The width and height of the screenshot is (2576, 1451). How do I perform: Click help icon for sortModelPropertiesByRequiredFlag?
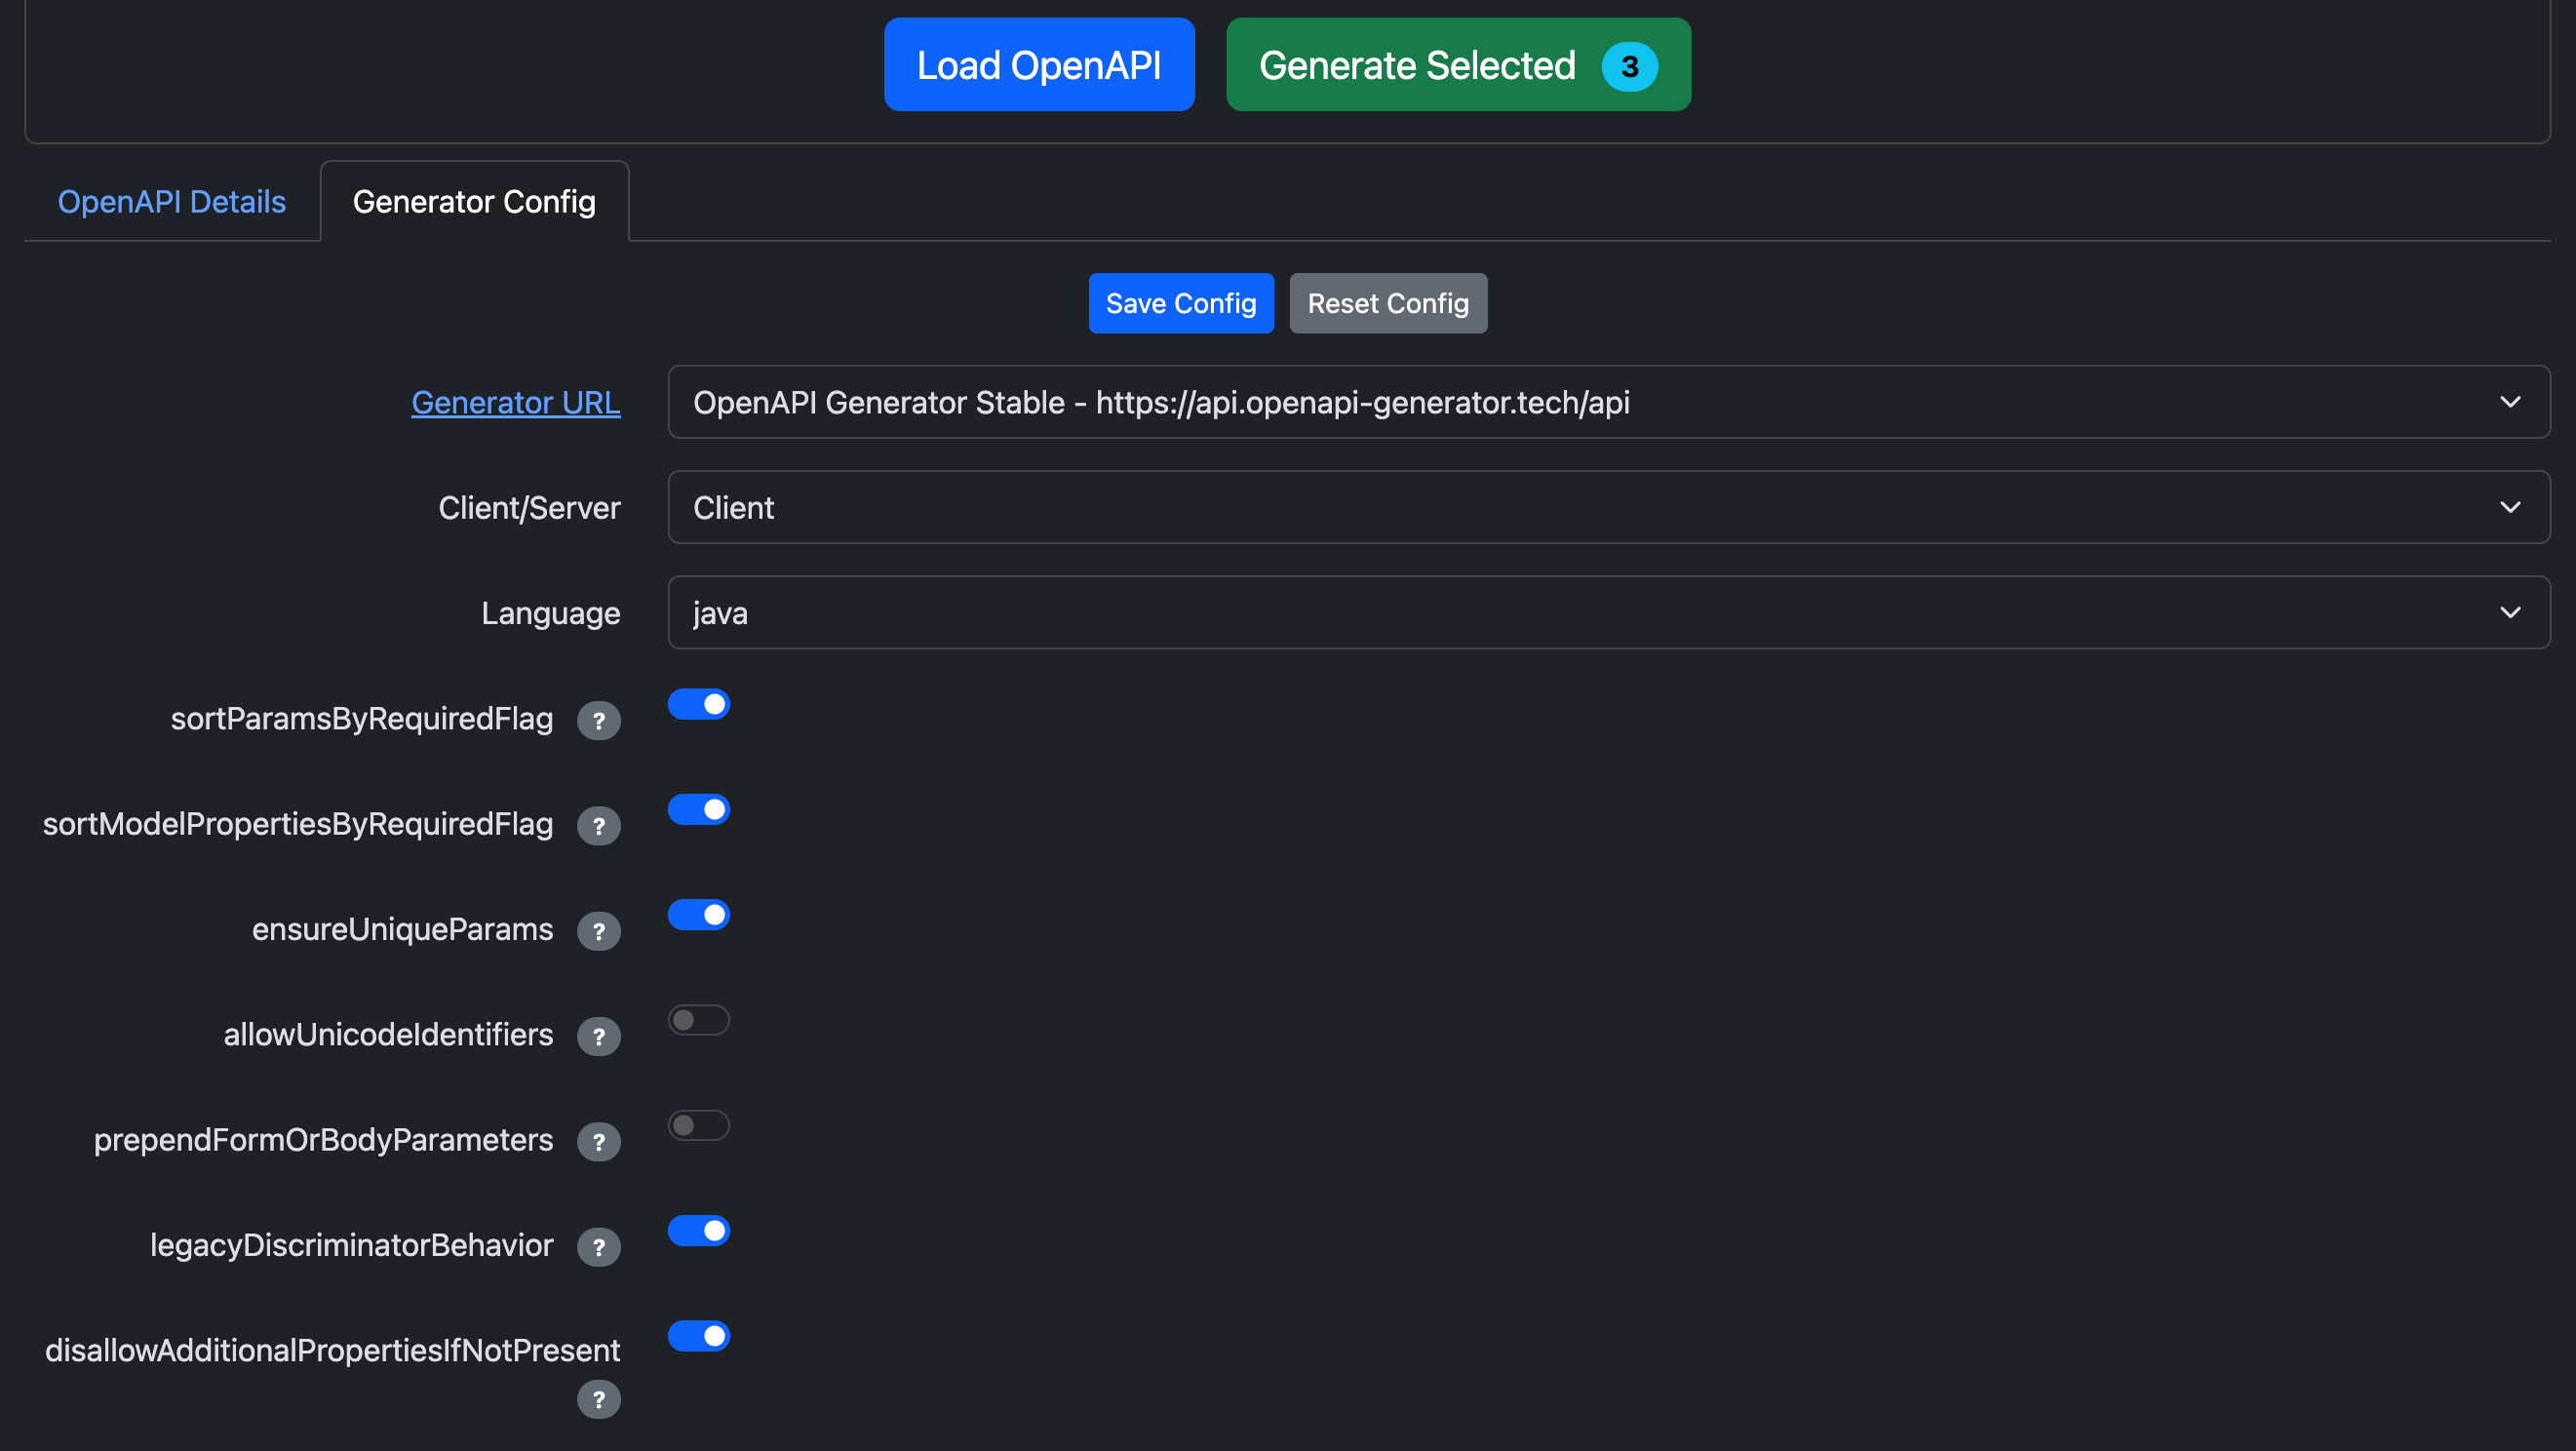click(598, 825)
